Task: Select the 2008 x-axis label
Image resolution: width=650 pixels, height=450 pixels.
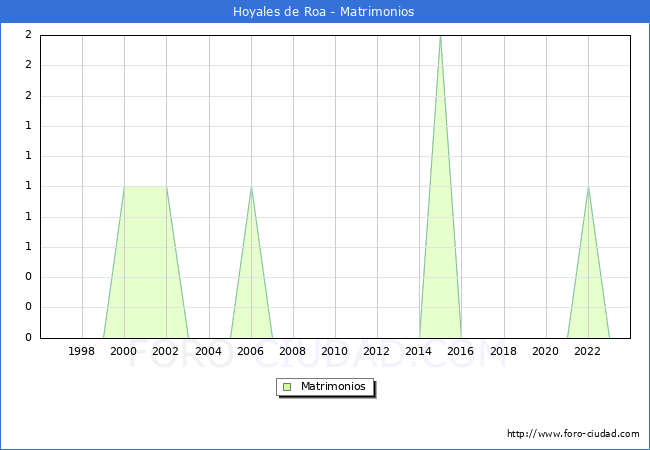Action: 293,351
